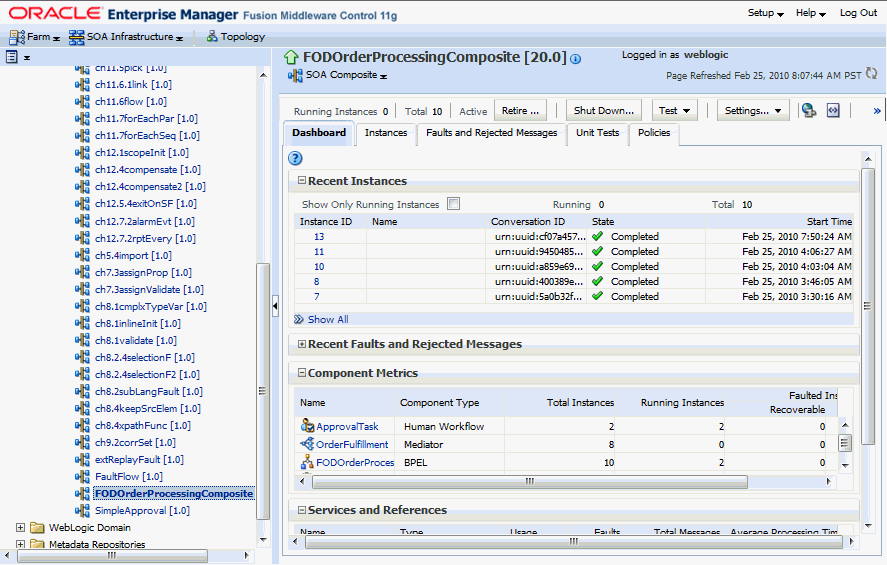Click the dashboard vertical scrollbar thumb

point(867,306)
